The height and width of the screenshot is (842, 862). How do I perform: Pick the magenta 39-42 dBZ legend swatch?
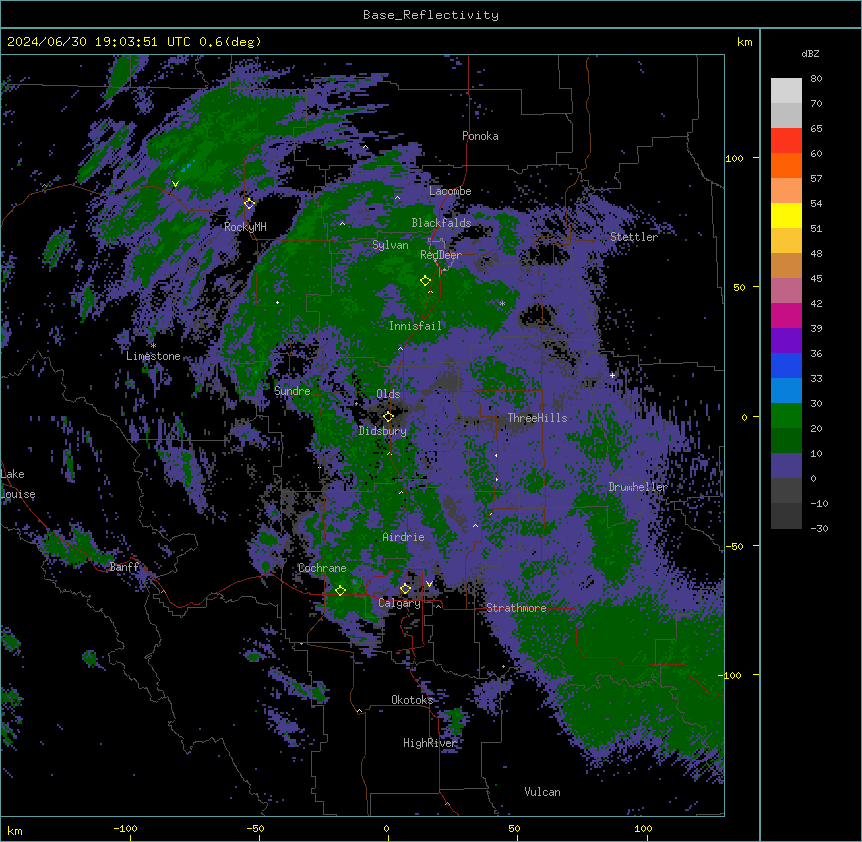786,315
